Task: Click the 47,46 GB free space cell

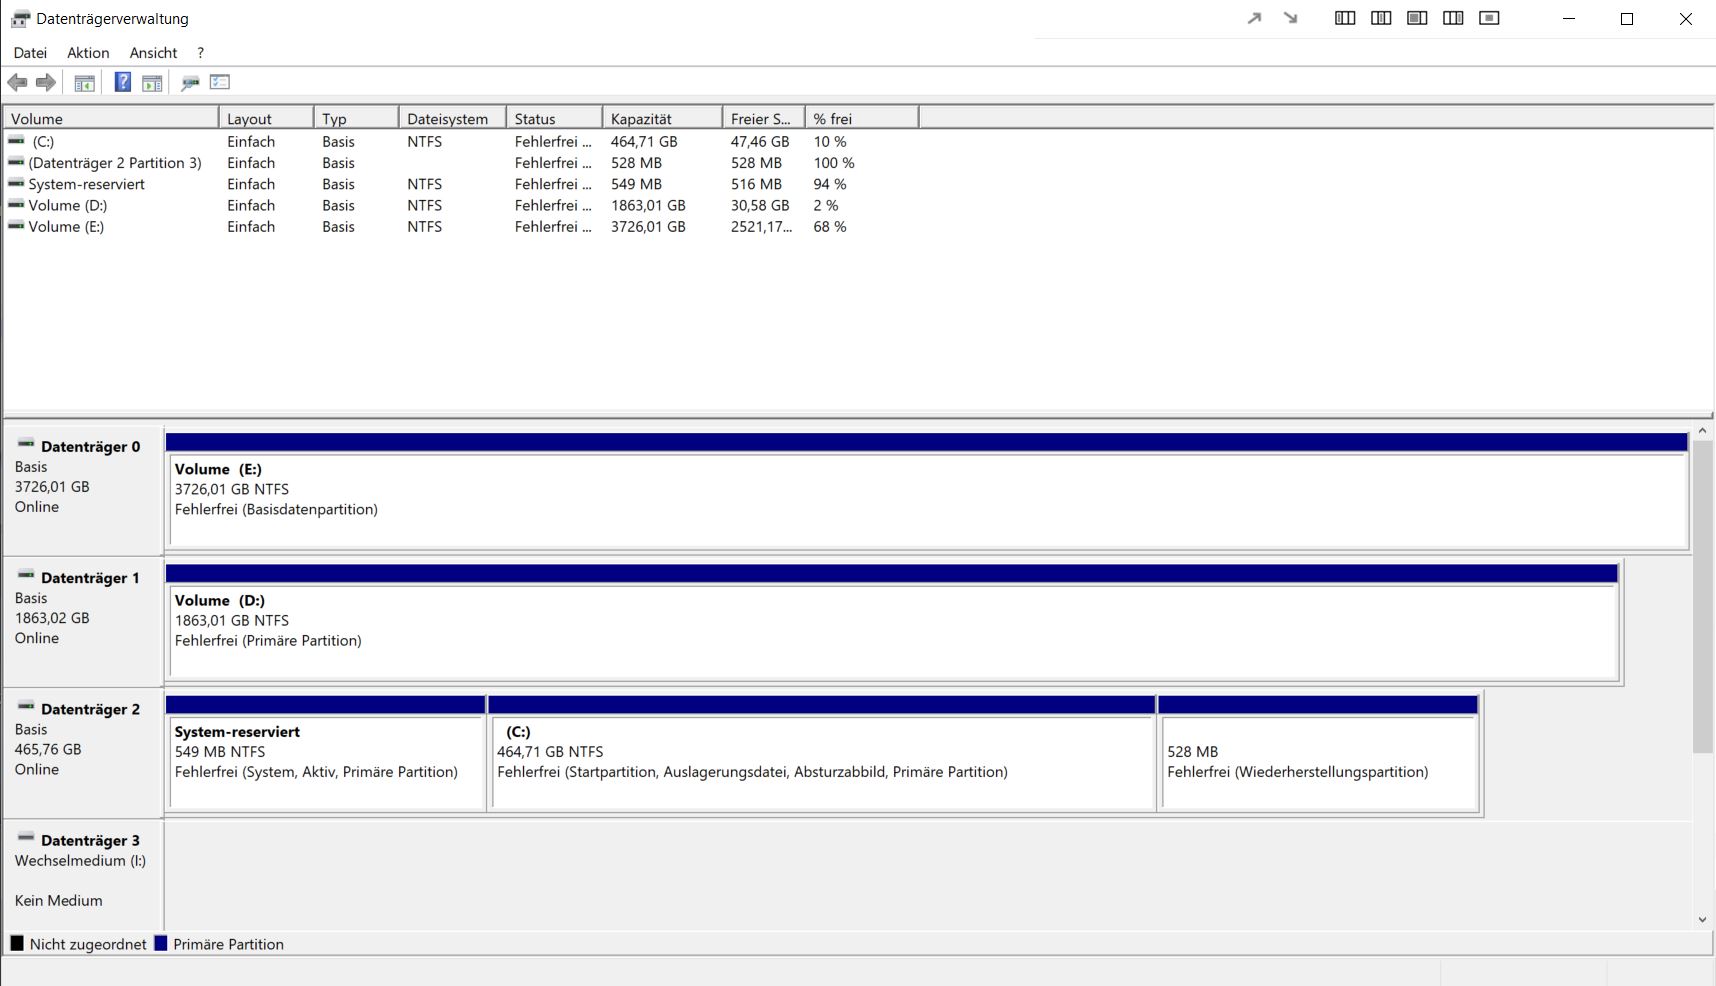Action: click(x=760, y=141)
